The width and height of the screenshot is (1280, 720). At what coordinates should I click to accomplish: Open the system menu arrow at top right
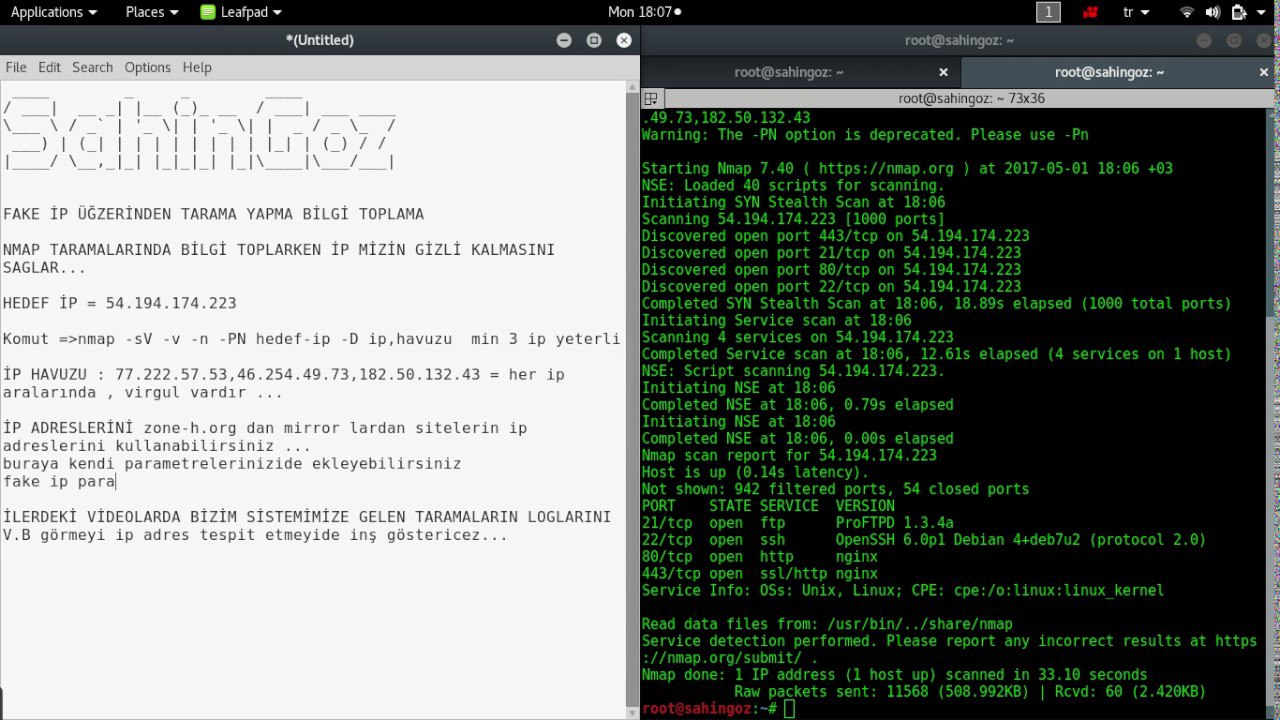click(x=1261, y=12)
